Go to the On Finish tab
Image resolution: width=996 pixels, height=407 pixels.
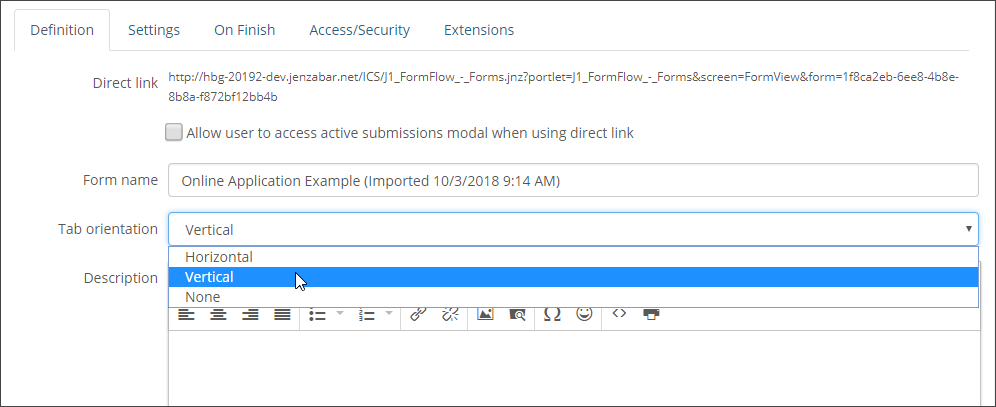[x=245, y=30]
